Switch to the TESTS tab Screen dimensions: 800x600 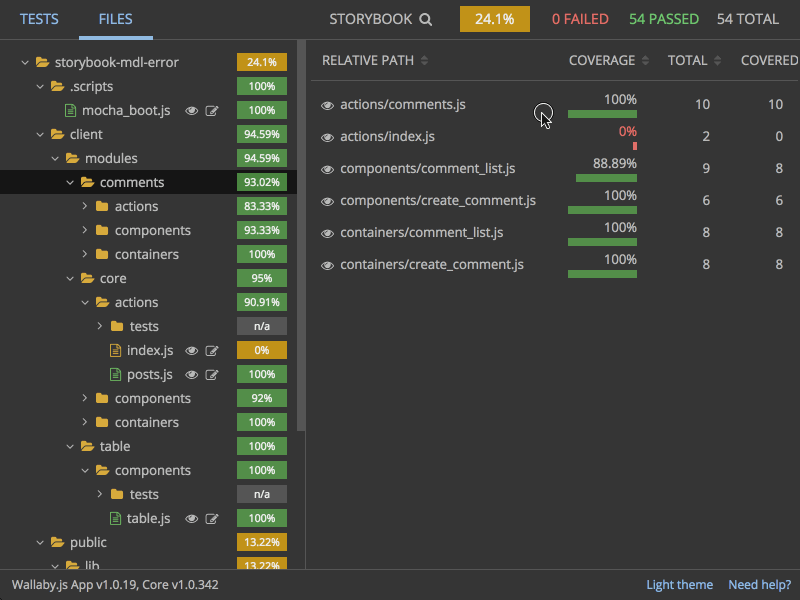point(39,19)
